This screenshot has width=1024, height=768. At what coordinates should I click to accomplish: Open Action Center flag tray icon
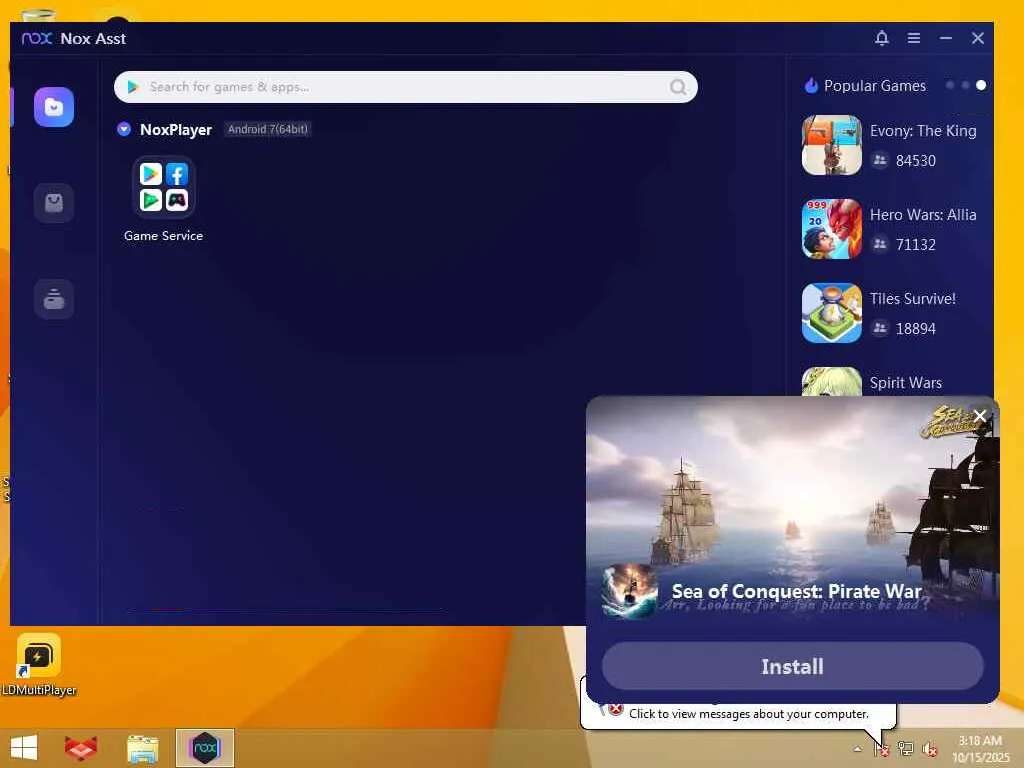[882, 748]
